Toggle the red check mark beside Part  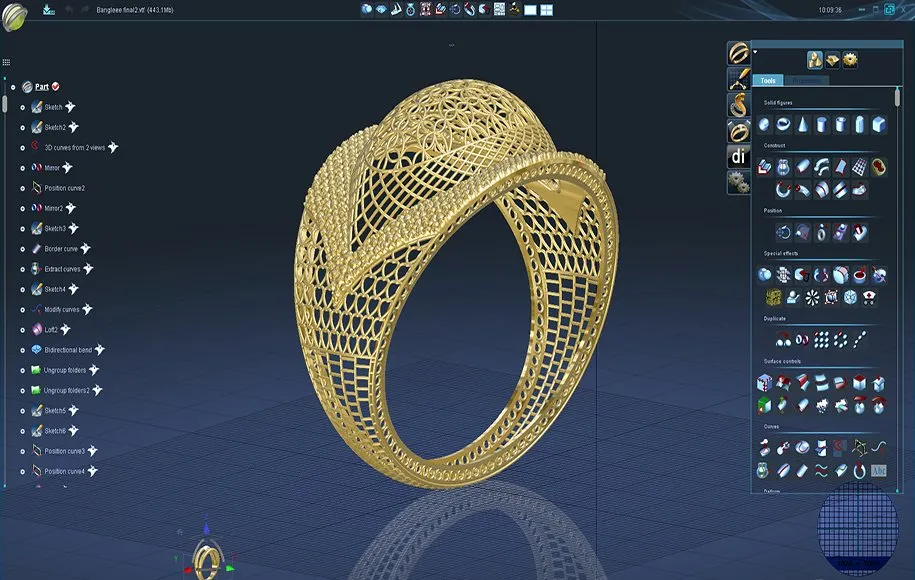[56, 87]
